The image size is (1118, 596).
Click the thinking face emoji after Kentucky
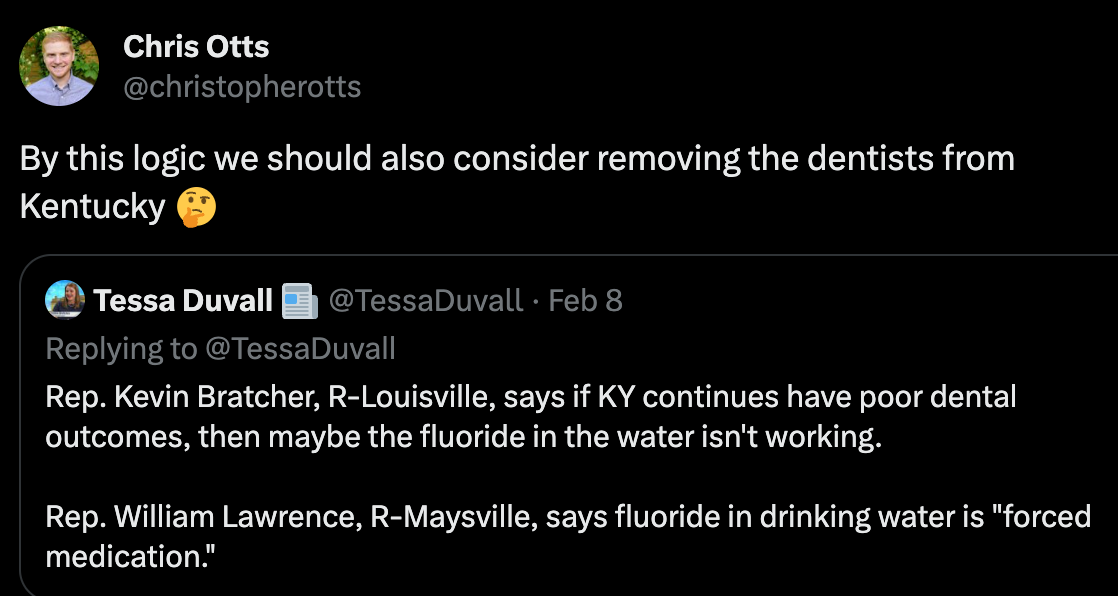[196, 206]
